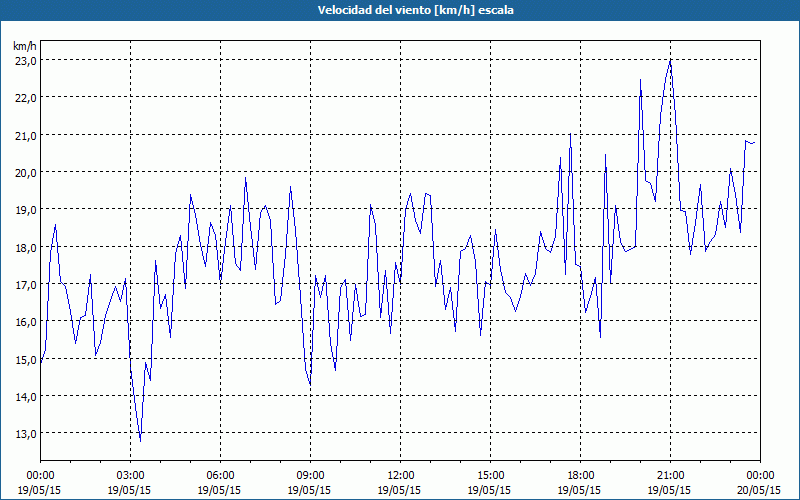
Task: Select the 18:00 time axis label
Action: [580, 476]
